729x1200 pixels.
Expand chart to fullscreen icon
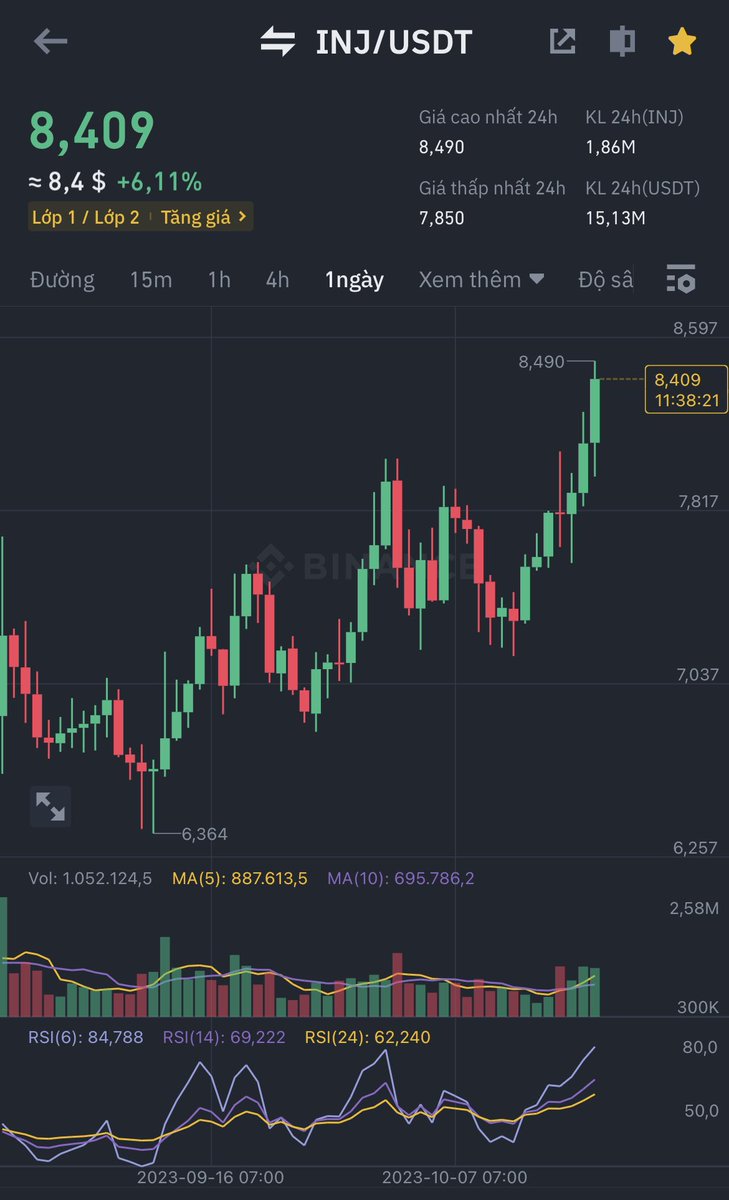coord(50,806)
